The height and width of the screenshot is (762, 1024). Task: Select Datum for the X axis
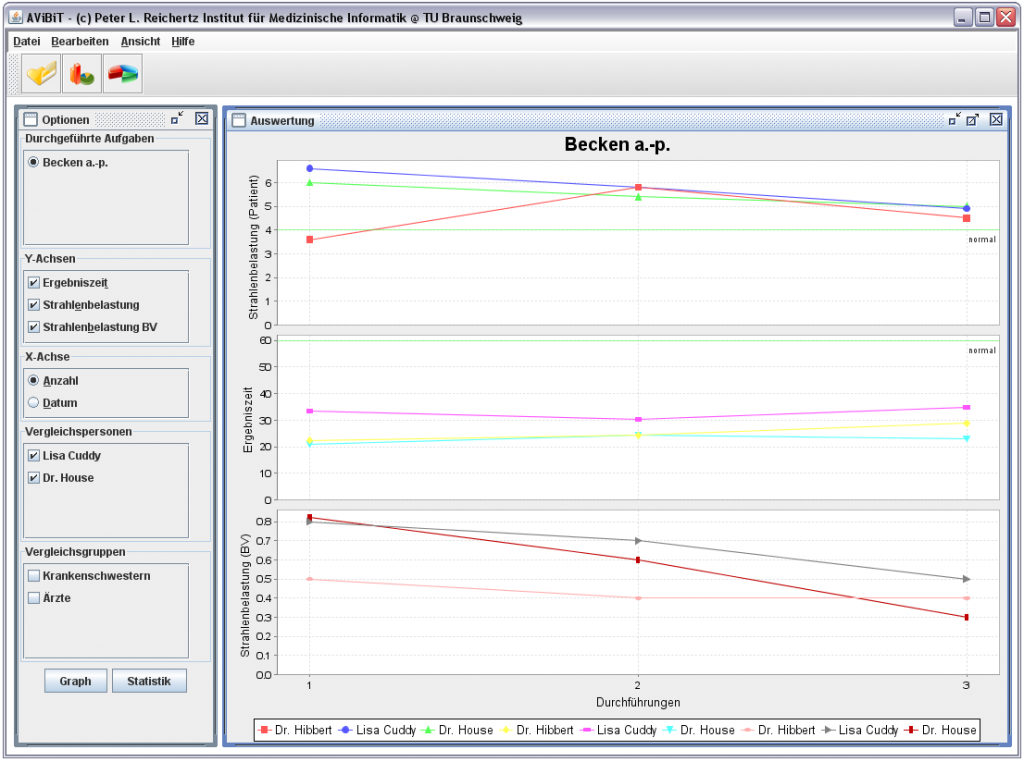[x=33, y=403]
